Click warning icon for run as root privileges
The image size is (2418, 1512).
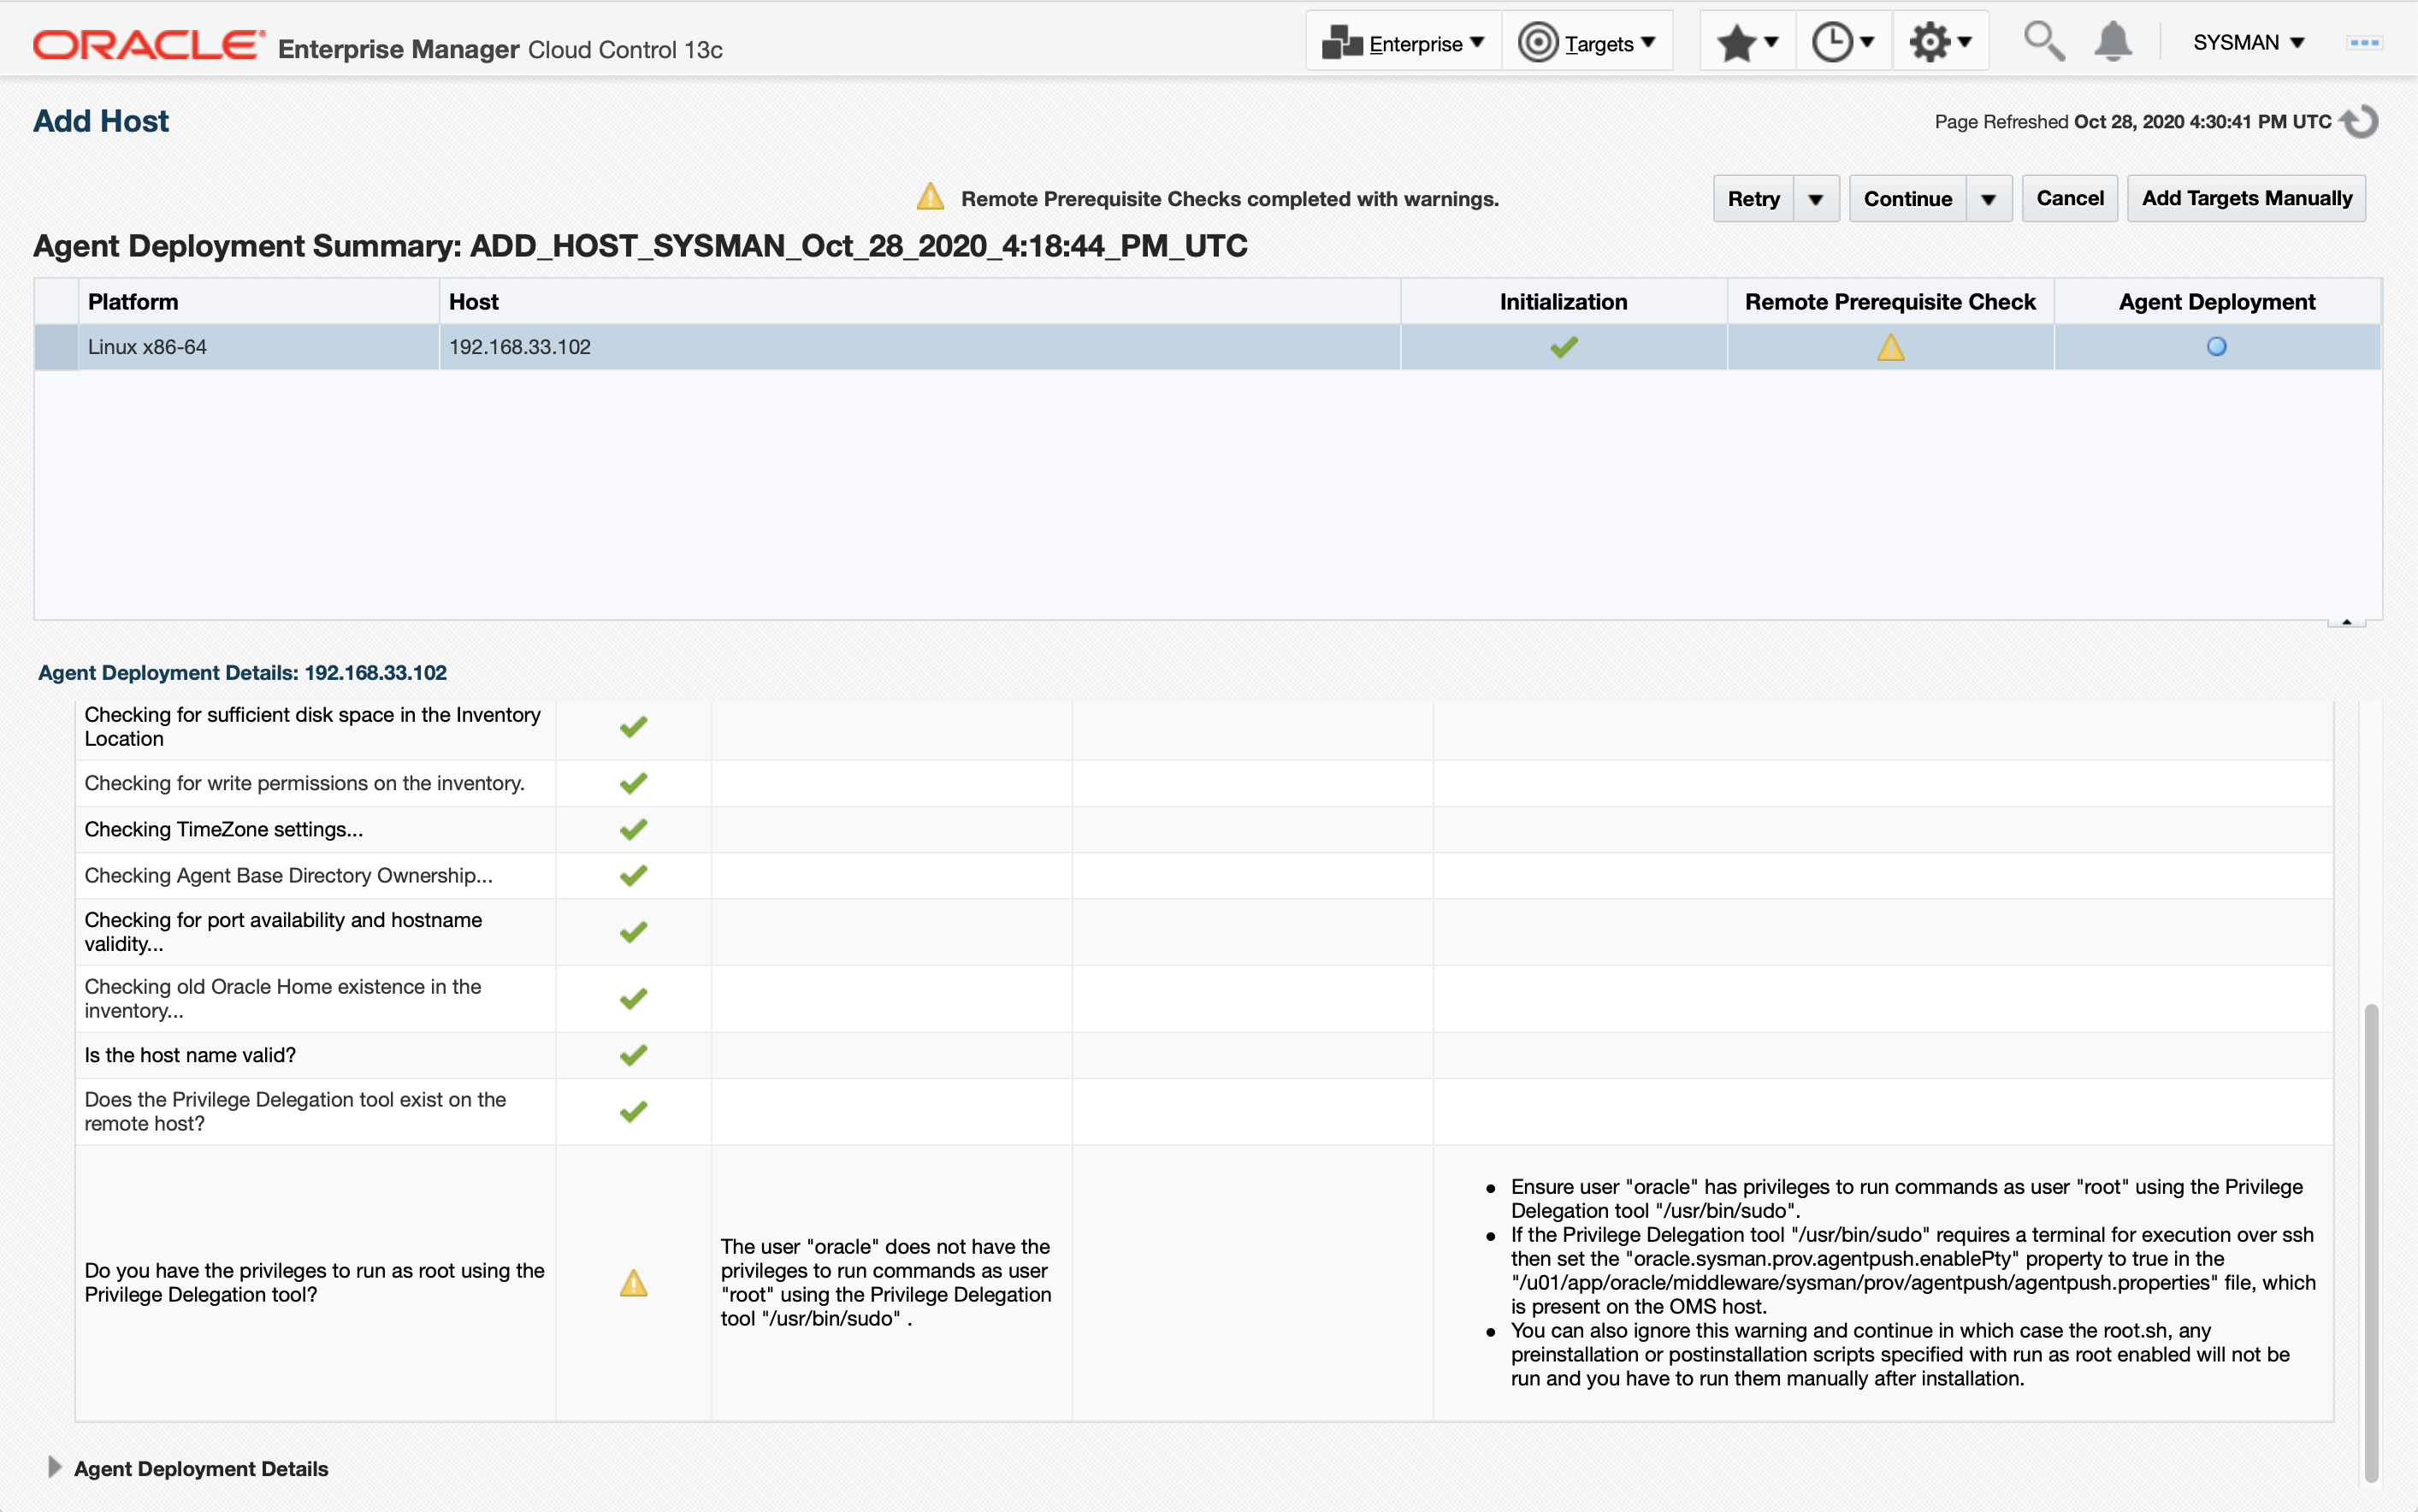[x=633, y=1283]
